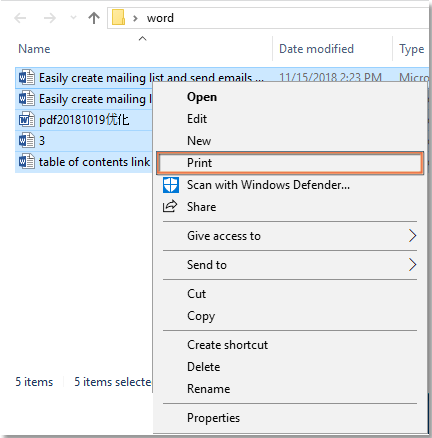The width and height of the screenshot is (432, 438).
Task: Go up one folder level arrow
Action: (94, 18)
